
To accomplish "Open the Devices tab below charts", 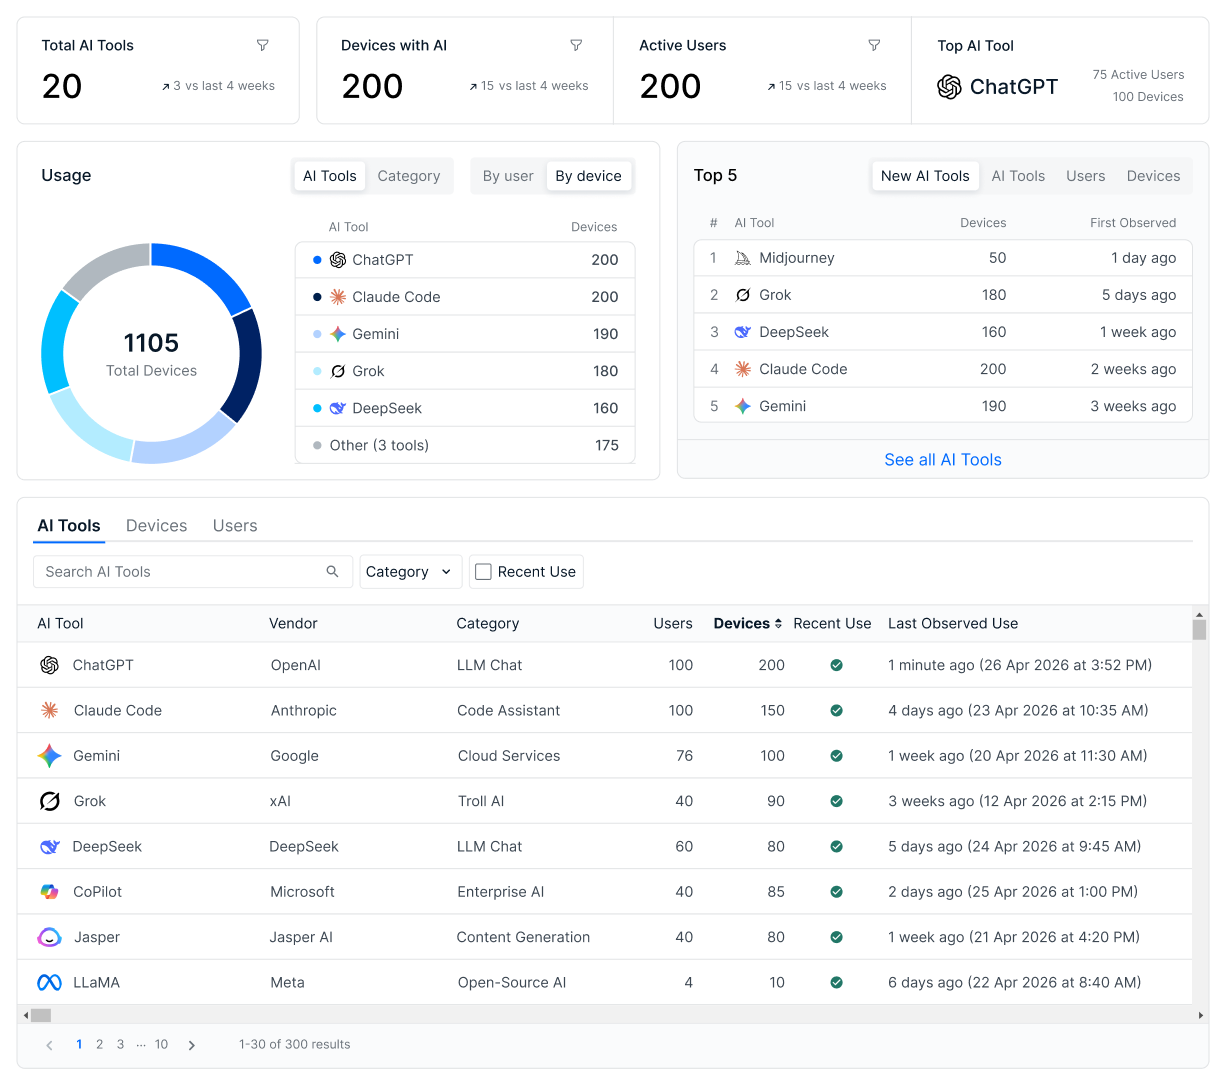I will (x=157, y=526).
